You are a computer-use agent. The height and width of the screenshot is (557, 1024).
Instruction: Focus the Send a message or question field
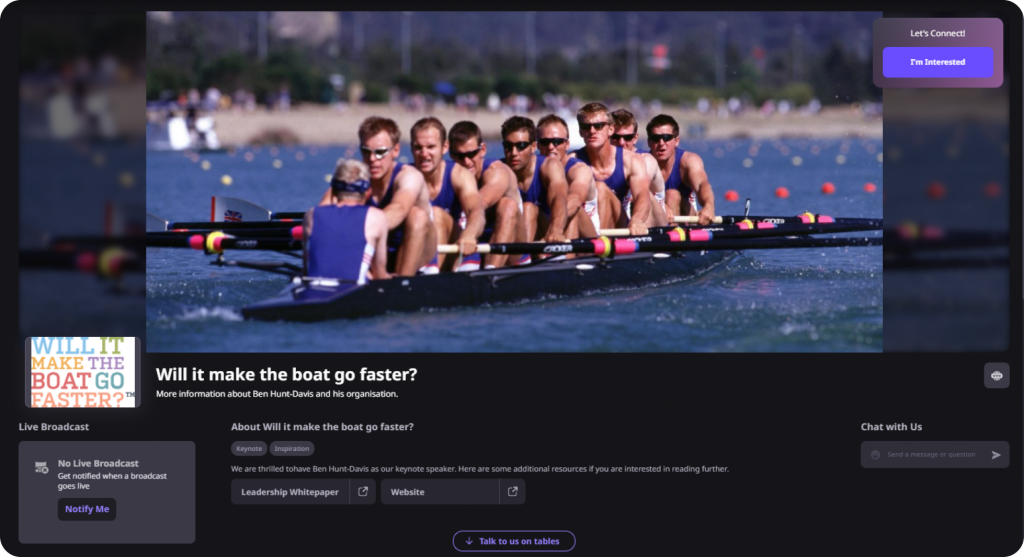pos(932,454)
